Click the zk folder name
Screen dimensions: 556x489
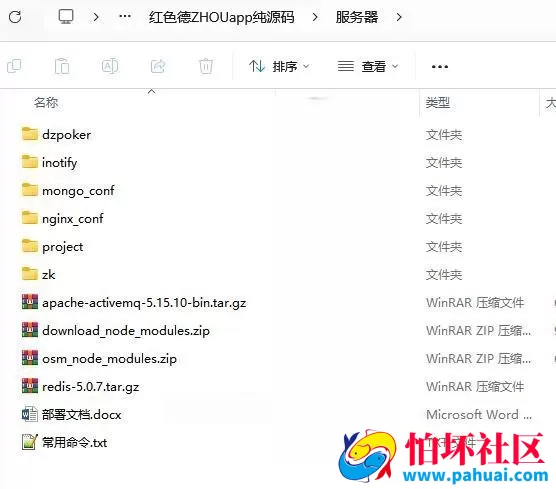(49, 275)
